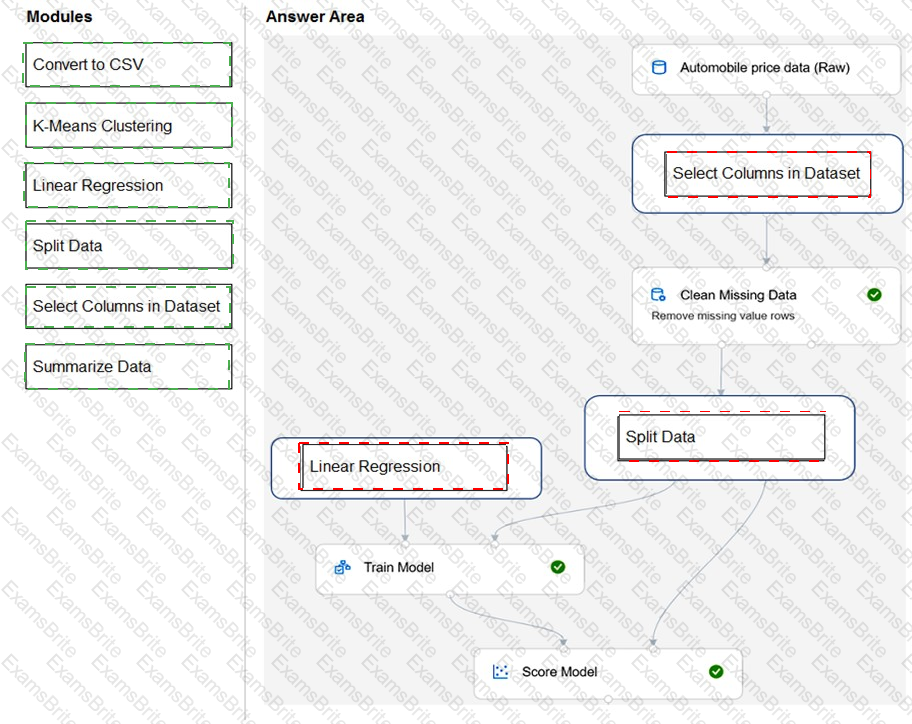Select the K-Means Clustering module
The height and width of the screenshot is (724, 912).
tap(128, 126)
